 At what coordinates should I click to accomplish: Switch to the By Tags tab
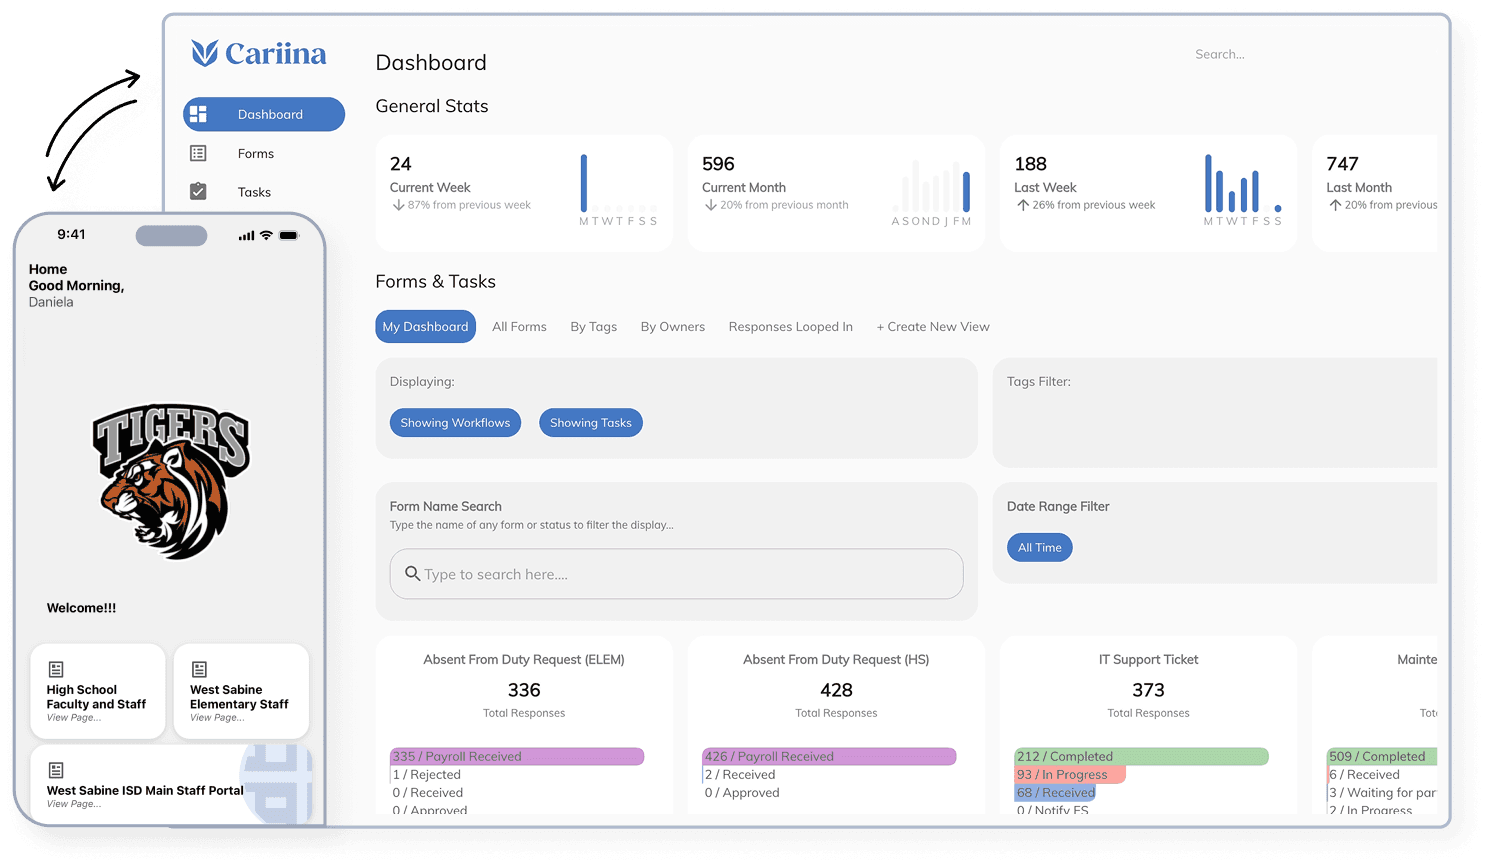[x=593, y=327]
